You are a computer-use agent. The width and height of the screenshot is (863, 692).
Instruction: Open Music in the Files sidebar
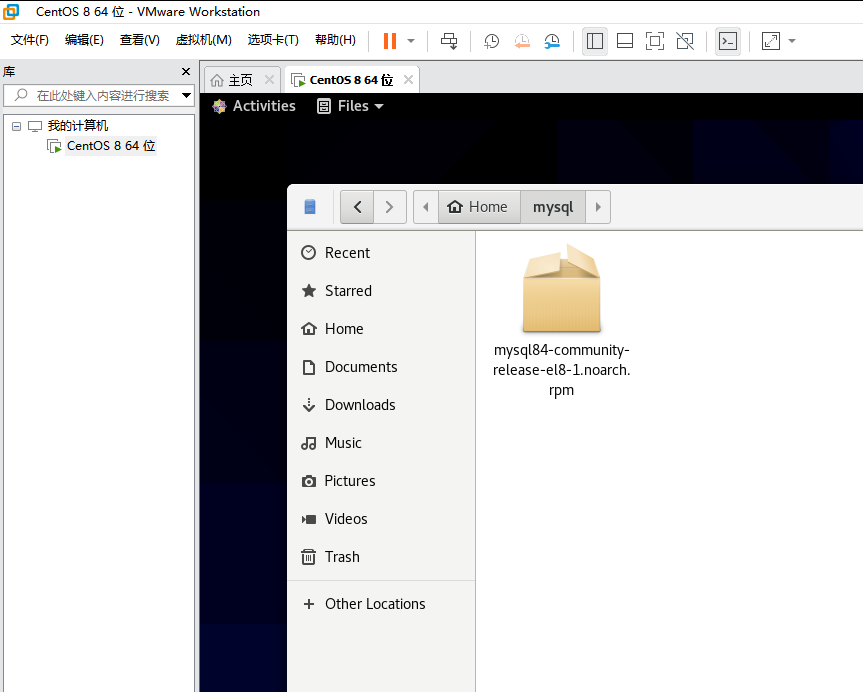pos(381,443)
